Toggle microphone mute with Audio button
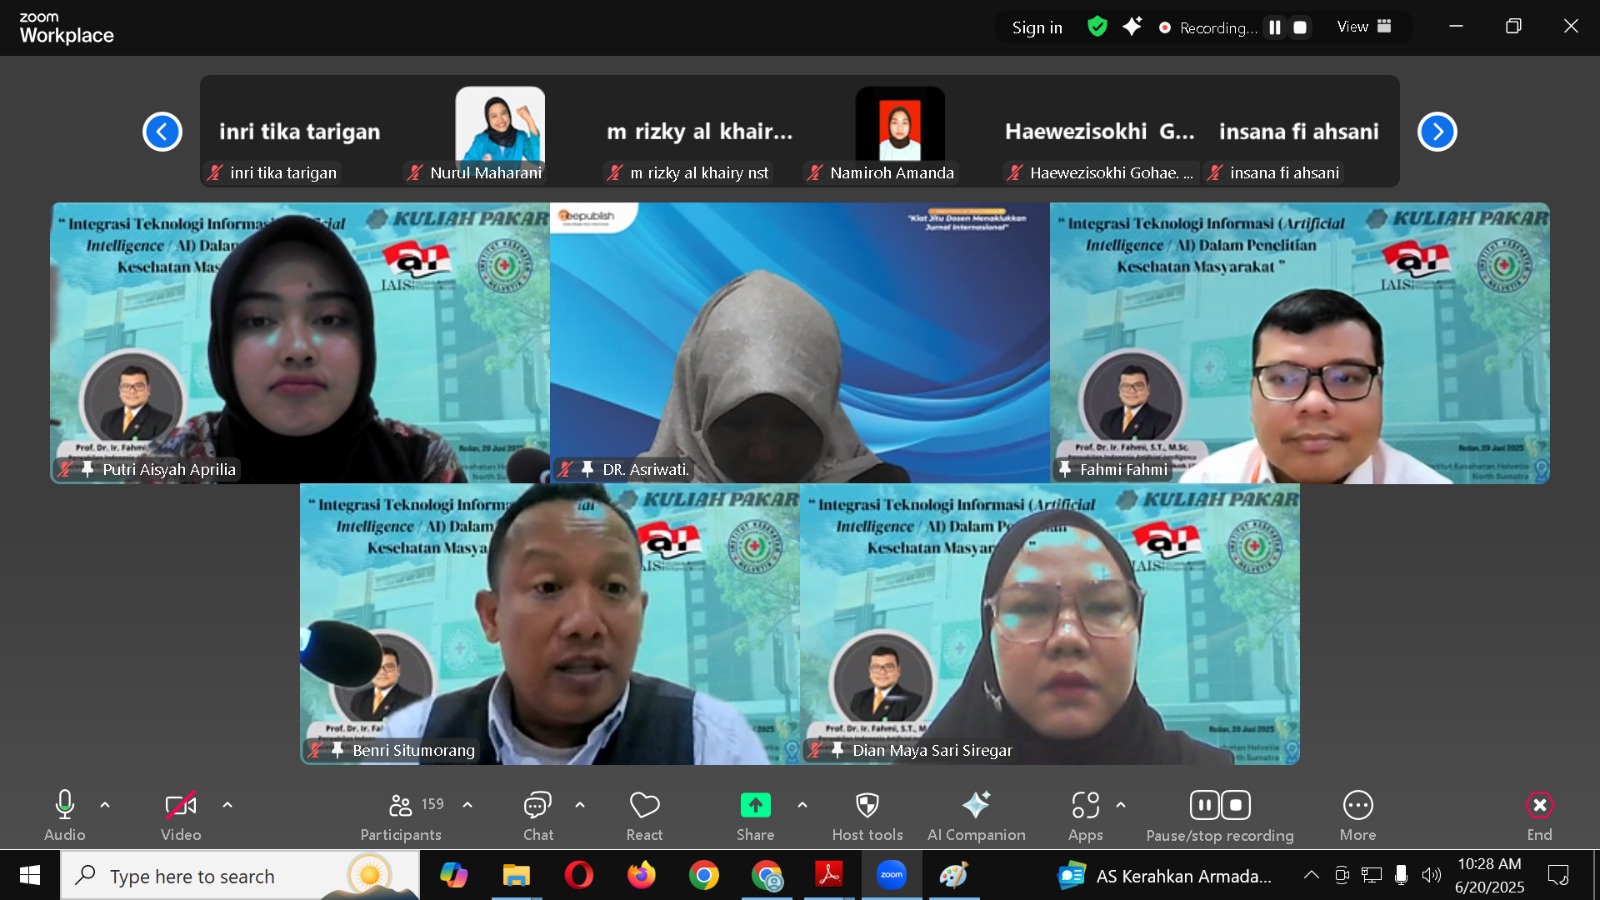The width and height of the screenshot is (1600, 900). pos(65,815)
